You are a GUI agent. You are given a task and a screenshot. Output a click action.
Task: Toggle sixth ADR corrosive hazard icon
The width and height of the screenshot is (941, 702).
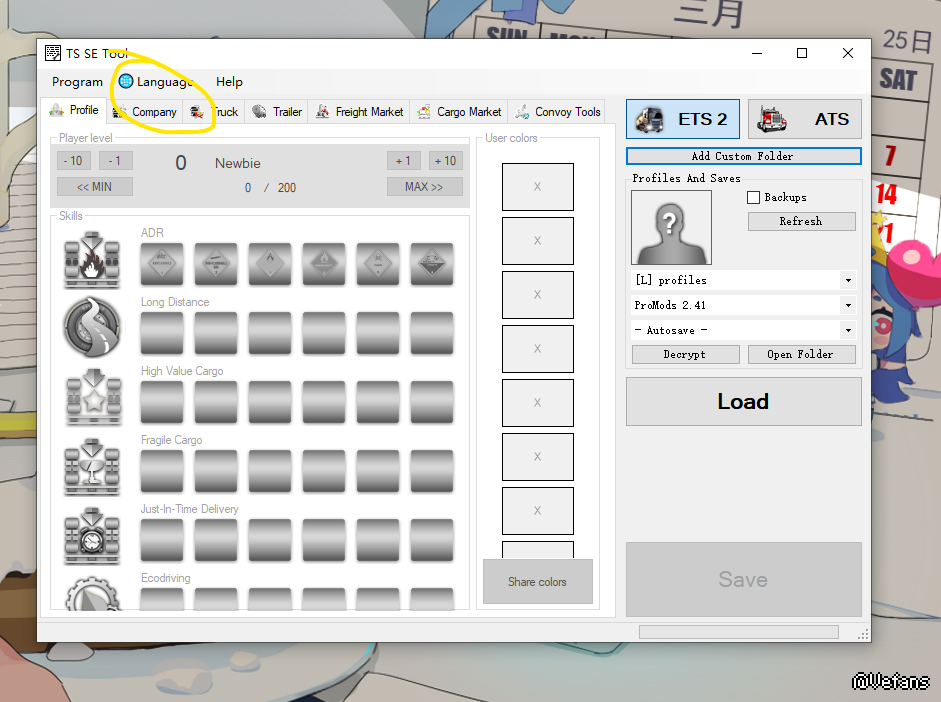432,264
